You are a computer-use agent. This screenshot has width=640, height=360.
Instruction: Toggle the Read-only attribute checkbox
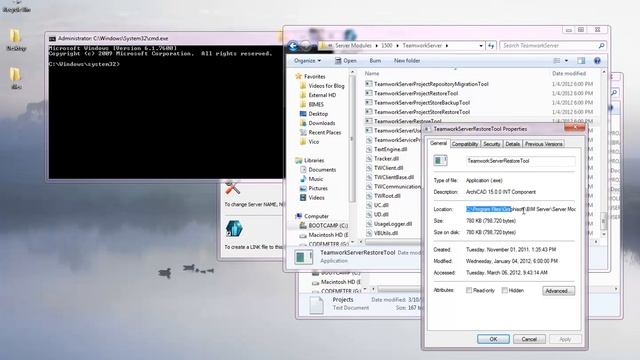(469, 291)
